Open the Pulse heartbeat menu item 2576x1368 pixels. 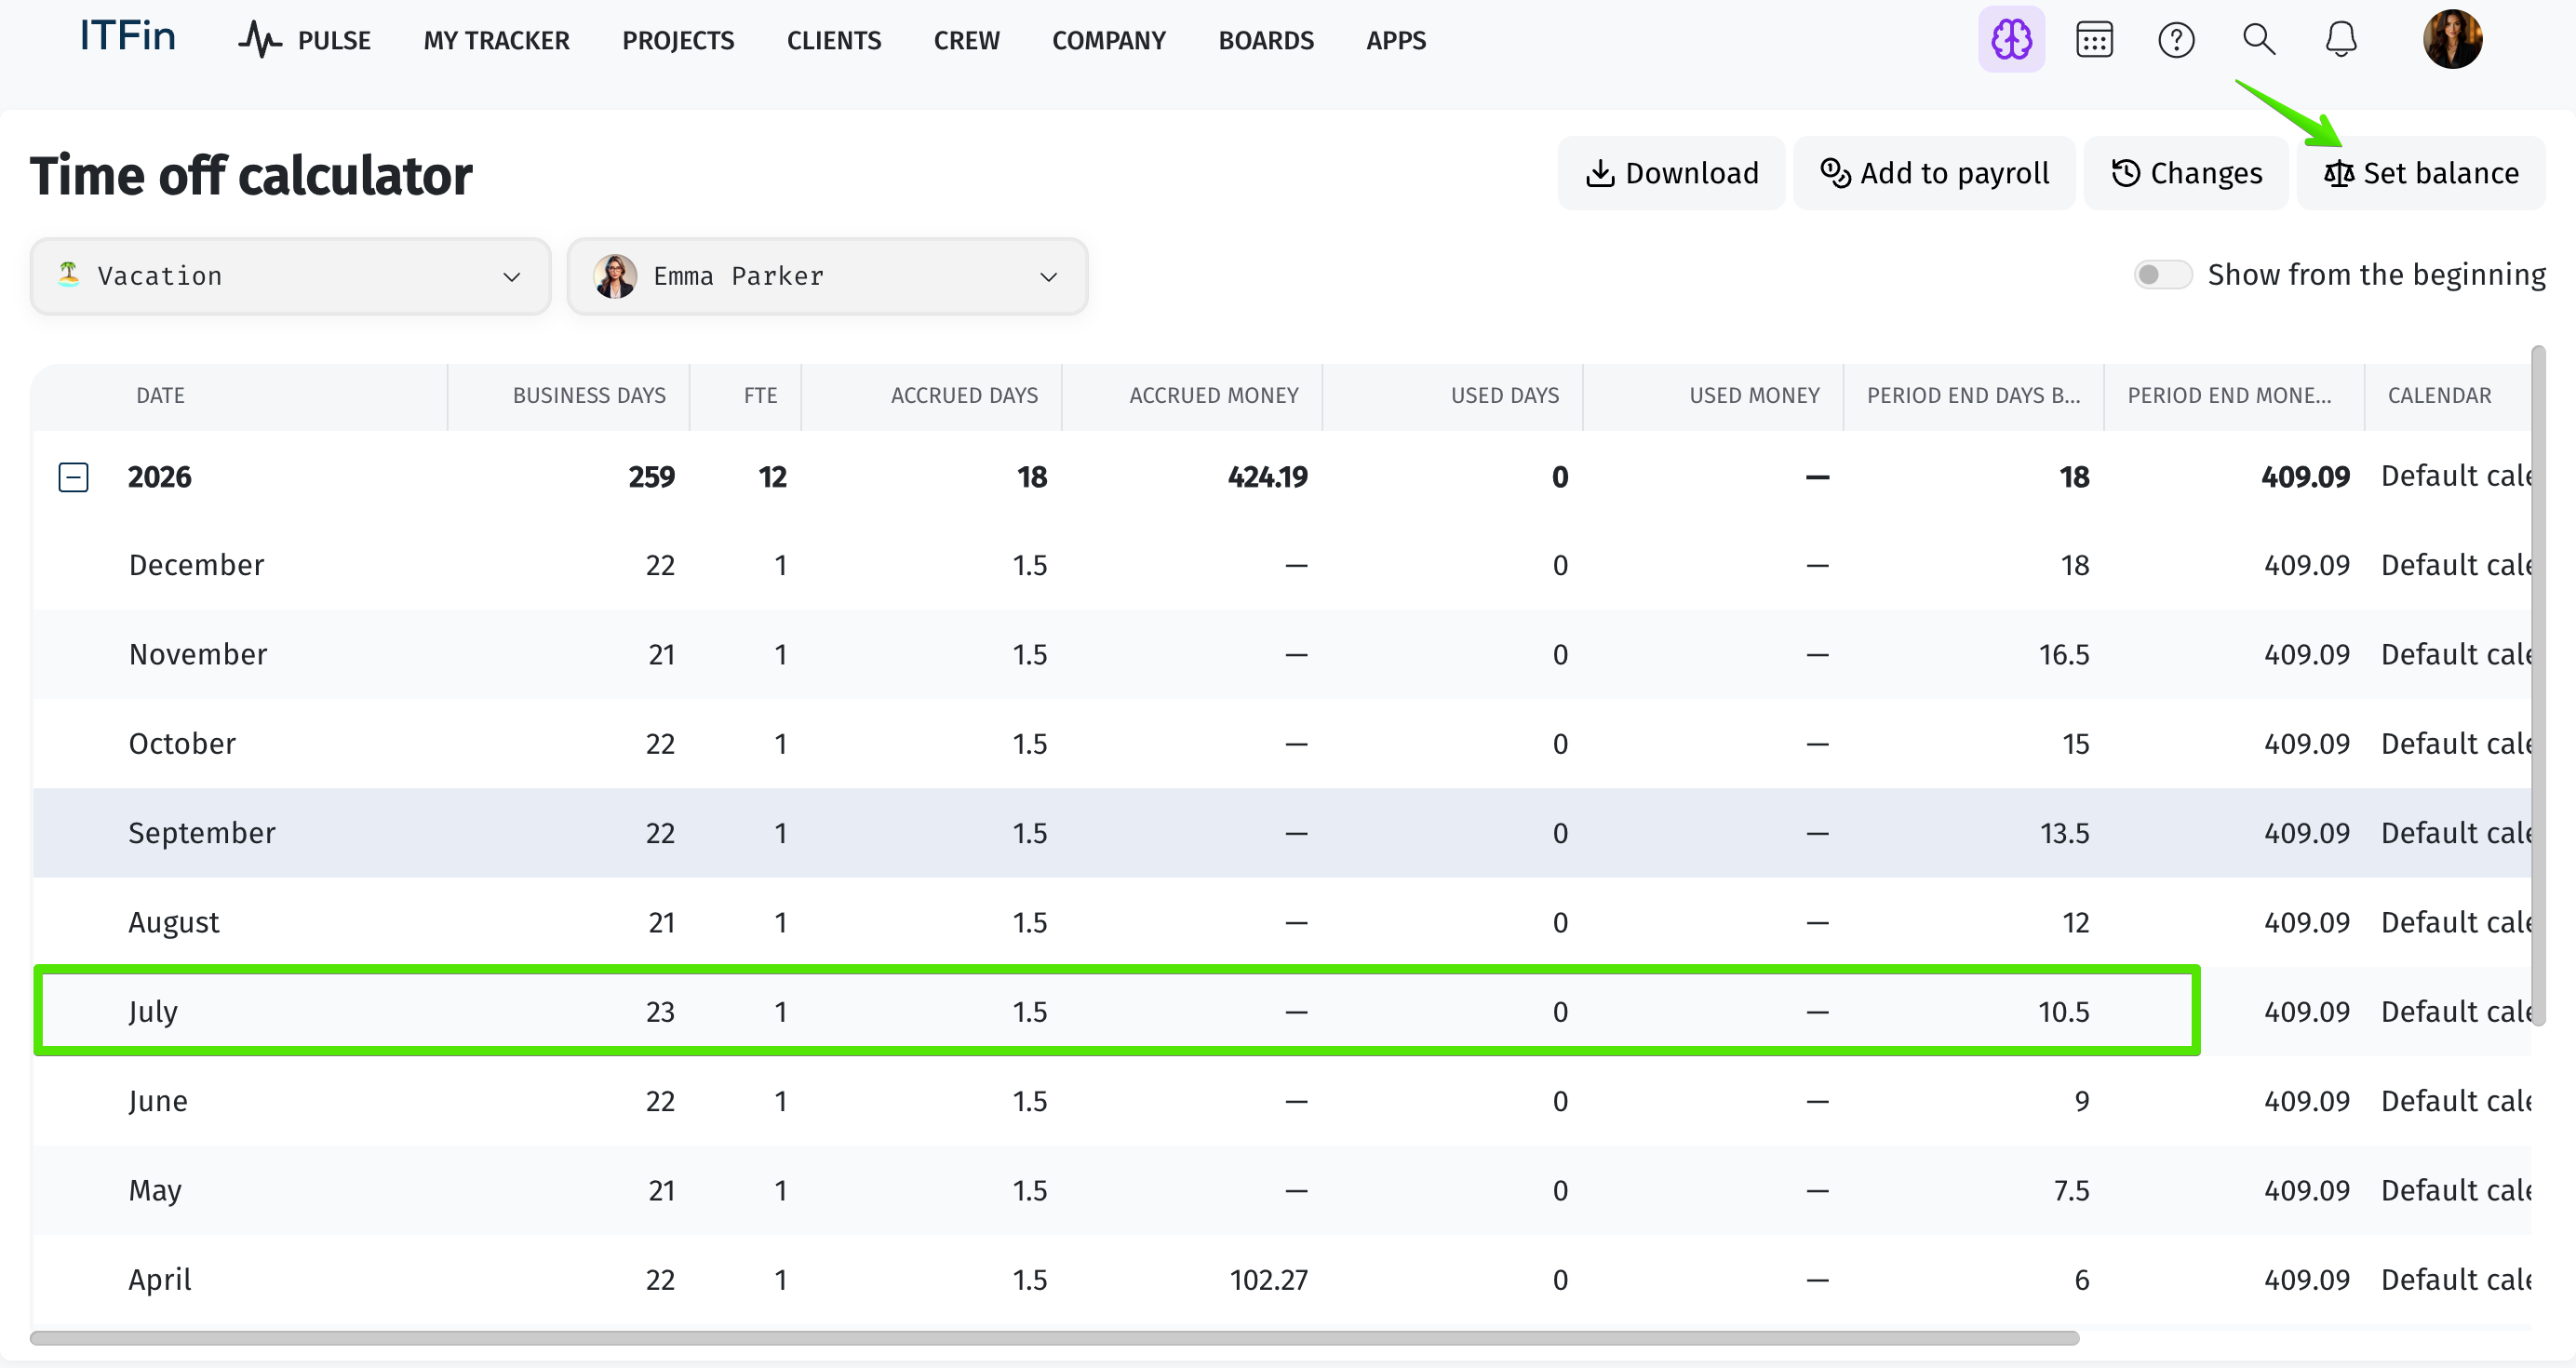(304, 40)
